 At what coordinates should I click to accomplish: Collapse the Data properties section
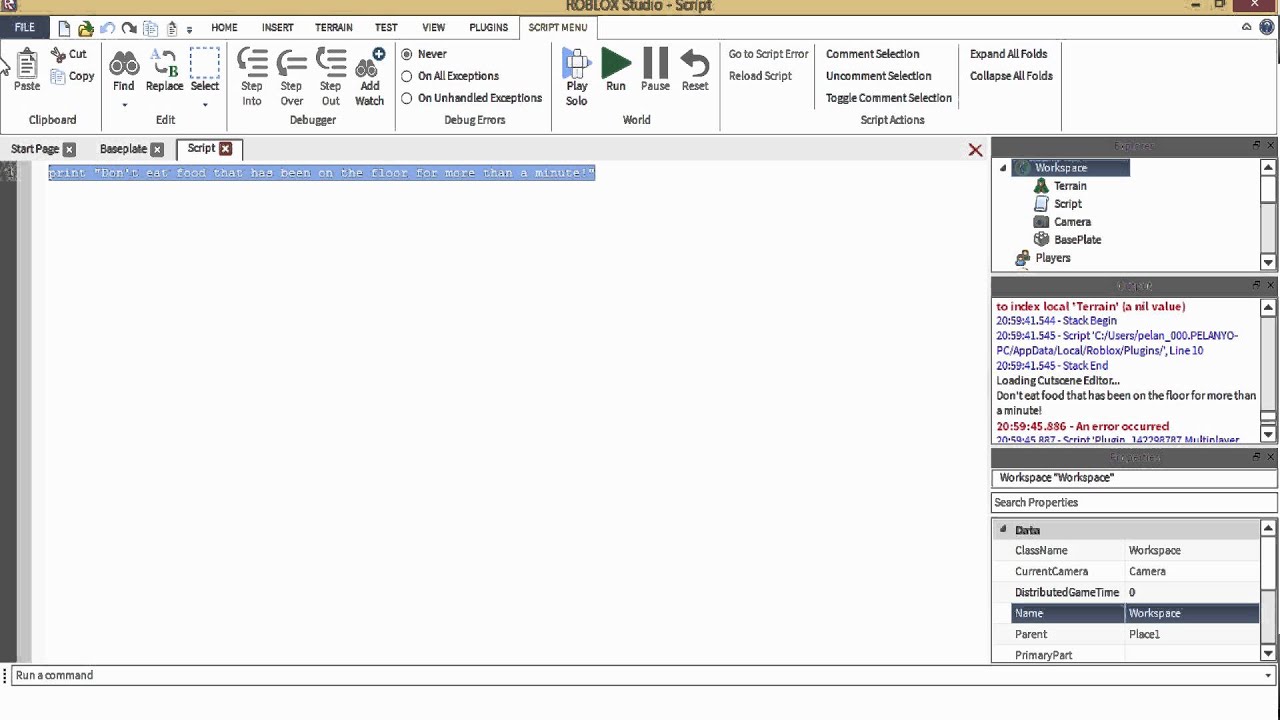point(1003,530)
